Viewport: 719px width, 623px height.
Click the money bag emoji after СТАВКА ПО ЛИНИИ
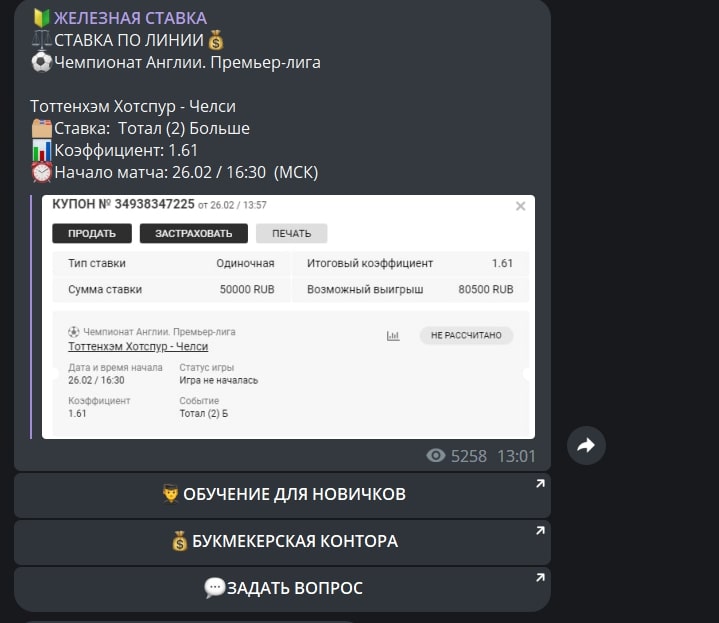point(216,40)
